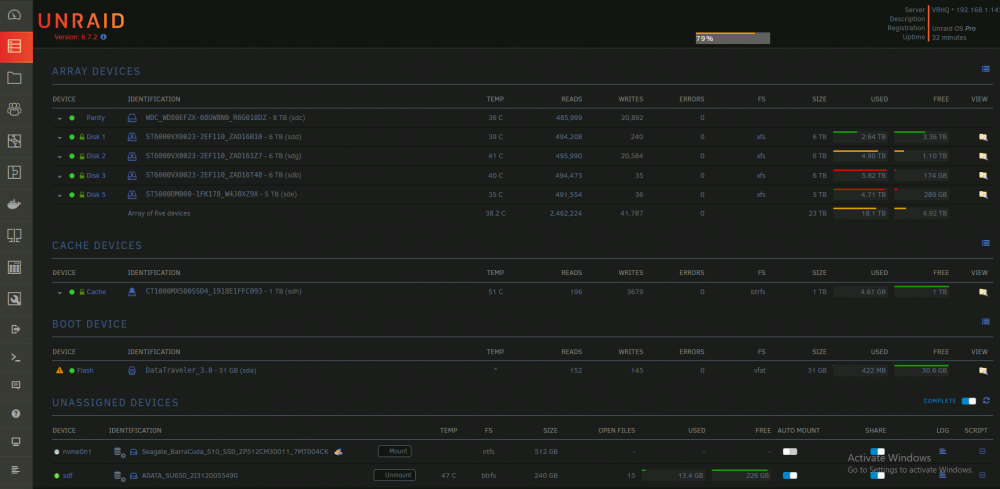Open the system Info monitor icon in sidebar
This screenshot has width=1000, height=489.
point(16,442)
